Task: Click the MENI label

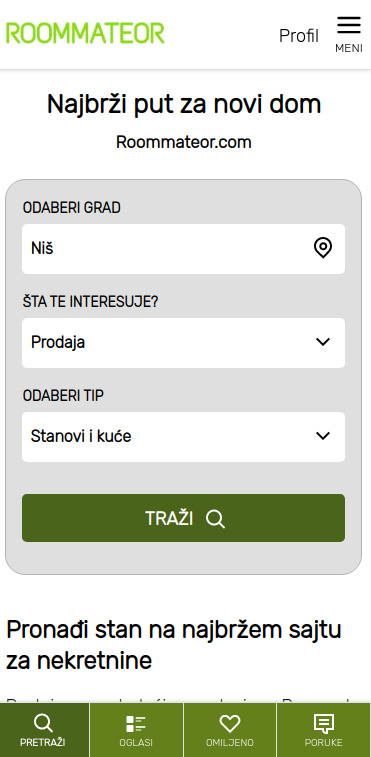Action: [349, 48]
